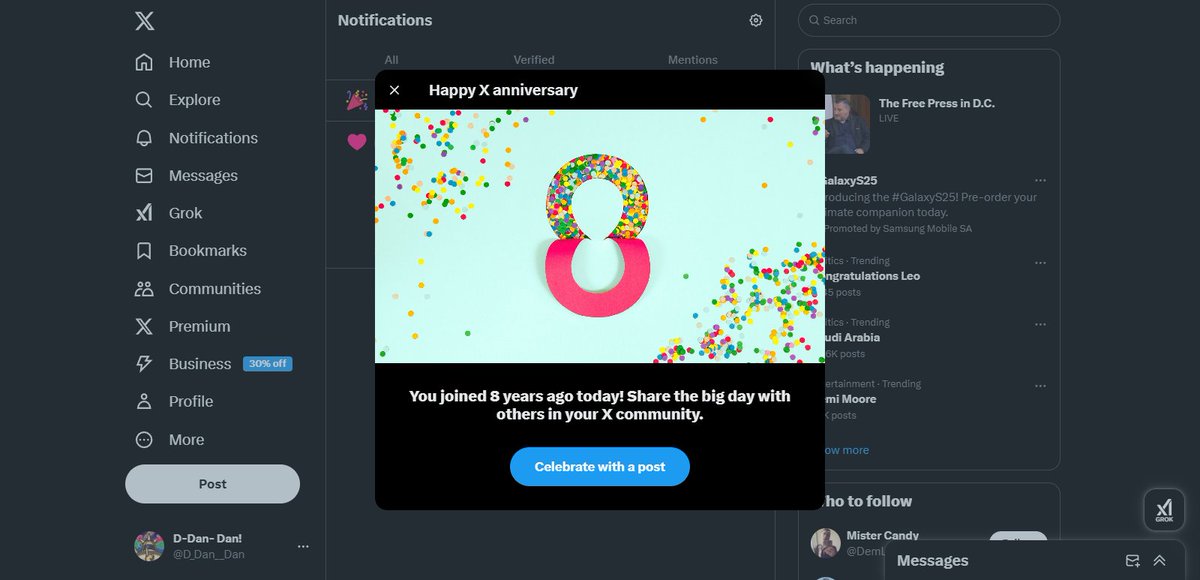Click the More circle icon
Image resolution: width=1200 pixels, height=580 pixels.
click(144, 440)
